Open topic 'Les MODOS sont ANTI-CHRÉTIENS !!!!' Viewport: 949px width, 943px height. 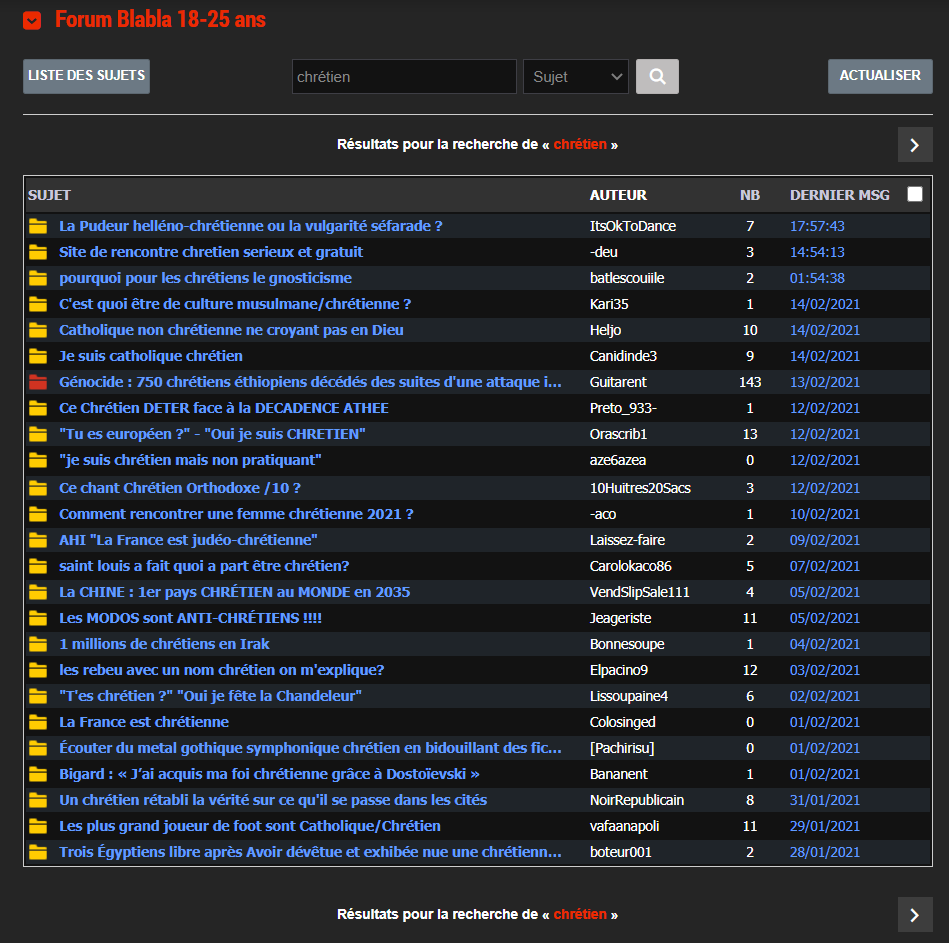pos(190,618)
